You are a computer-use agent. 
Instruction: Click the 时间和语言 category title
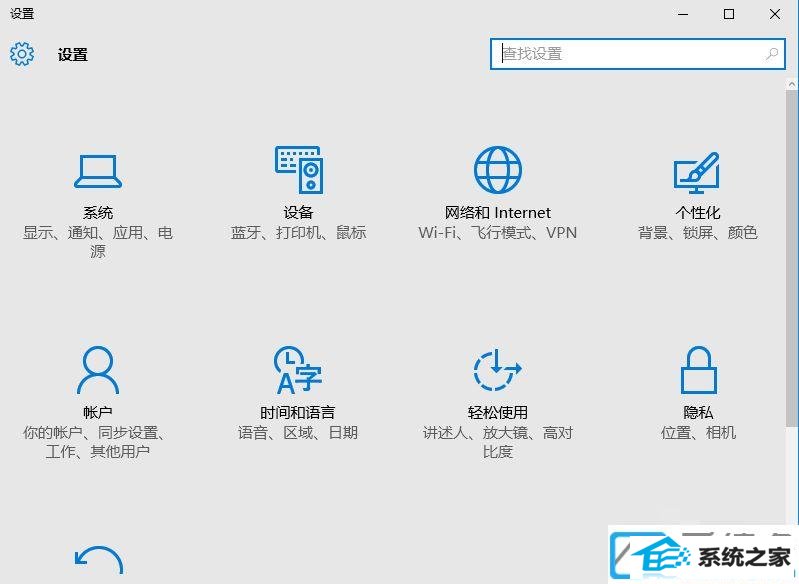pyautogui.click(x=298, y=412)
